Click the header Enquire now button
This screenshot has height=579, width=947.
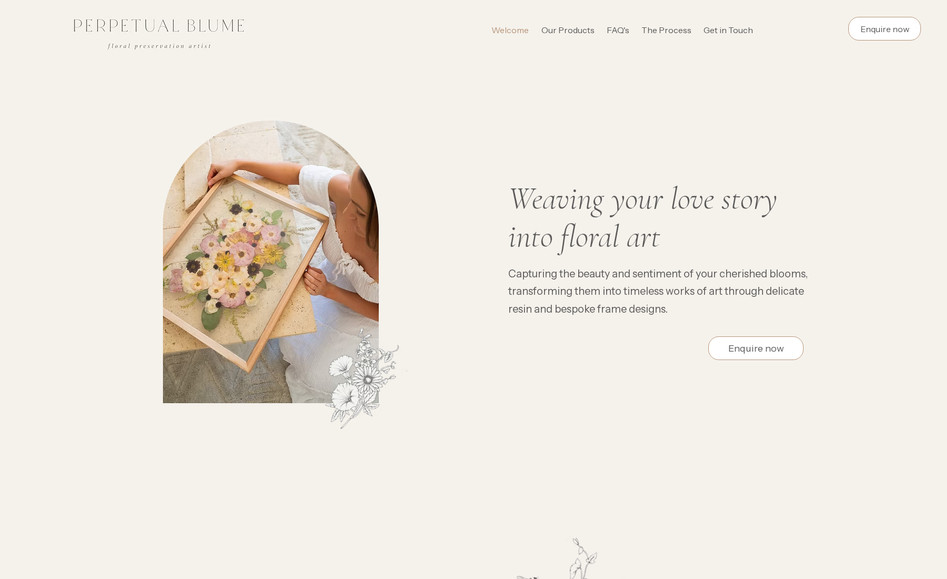tap(884, 29)
